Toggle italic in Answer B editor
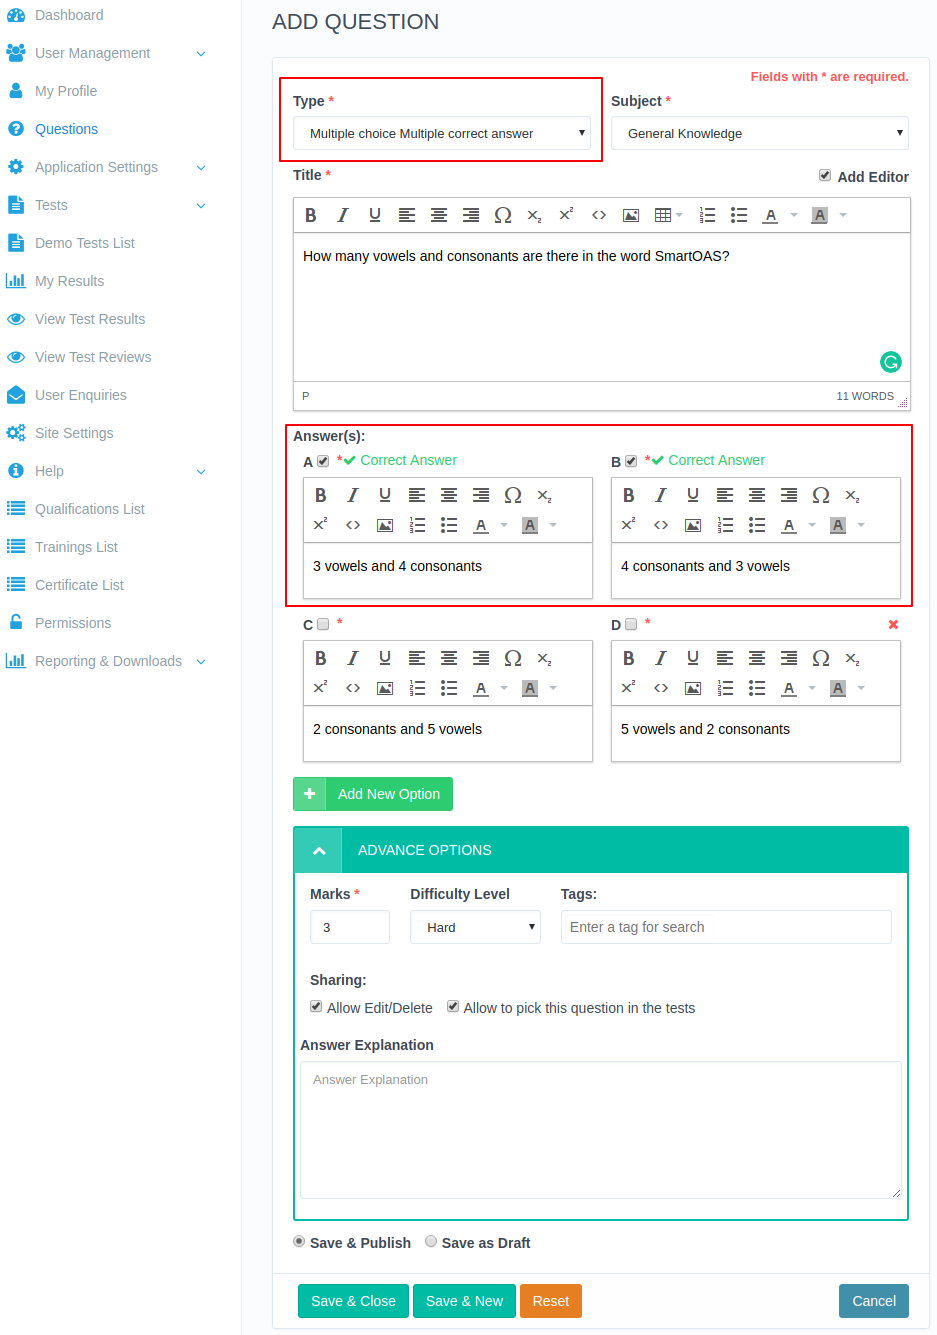Image resolution: width=937 pixels, height=1335 pixels. (661, 495)
